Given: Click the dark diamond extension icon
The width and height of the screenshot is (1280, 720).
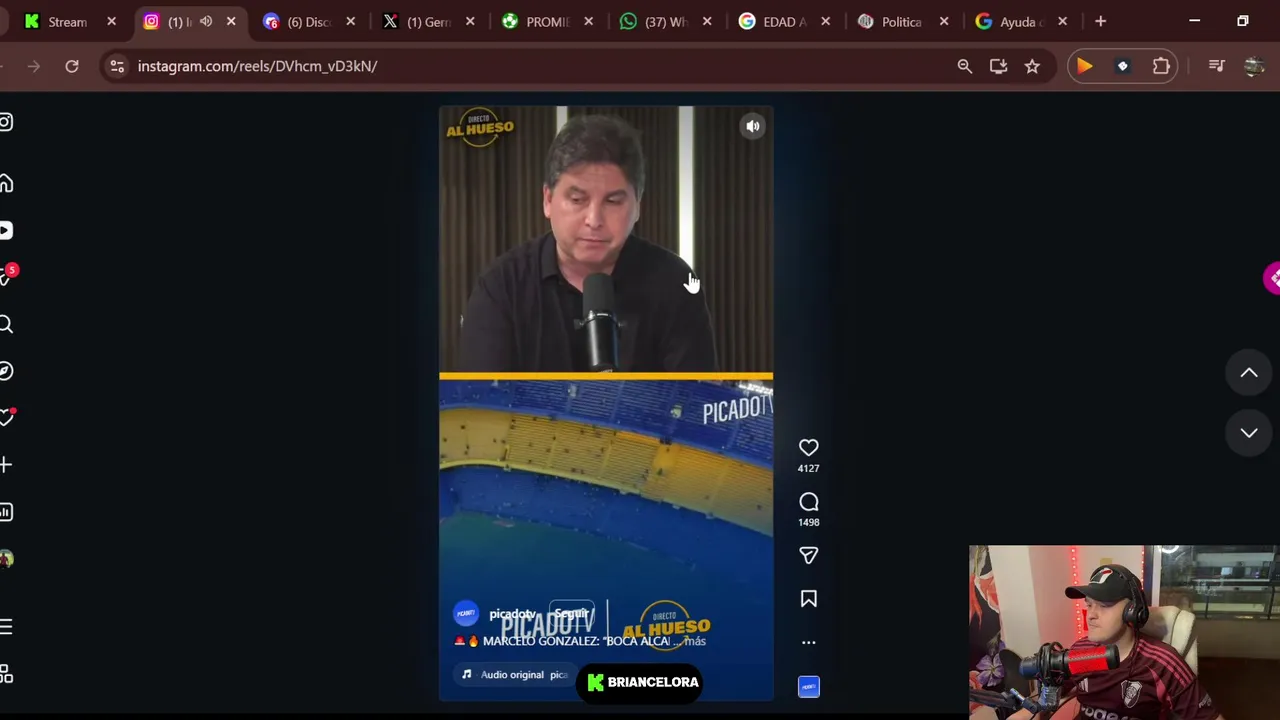Looking at the screenshot, I should point(1122,66).
